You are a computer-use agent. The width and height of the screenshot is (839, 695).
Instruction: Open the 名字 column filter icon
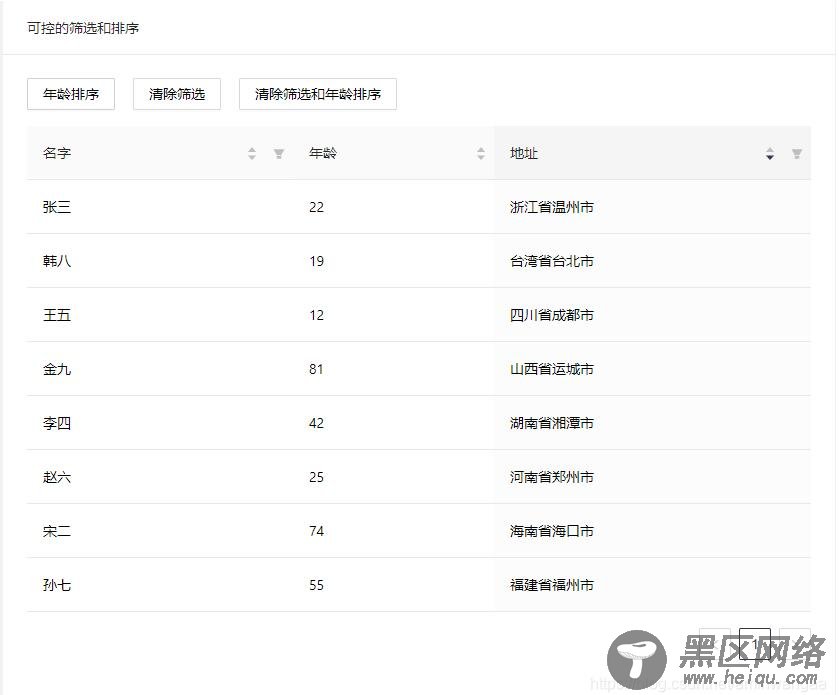tap(279, 154)
